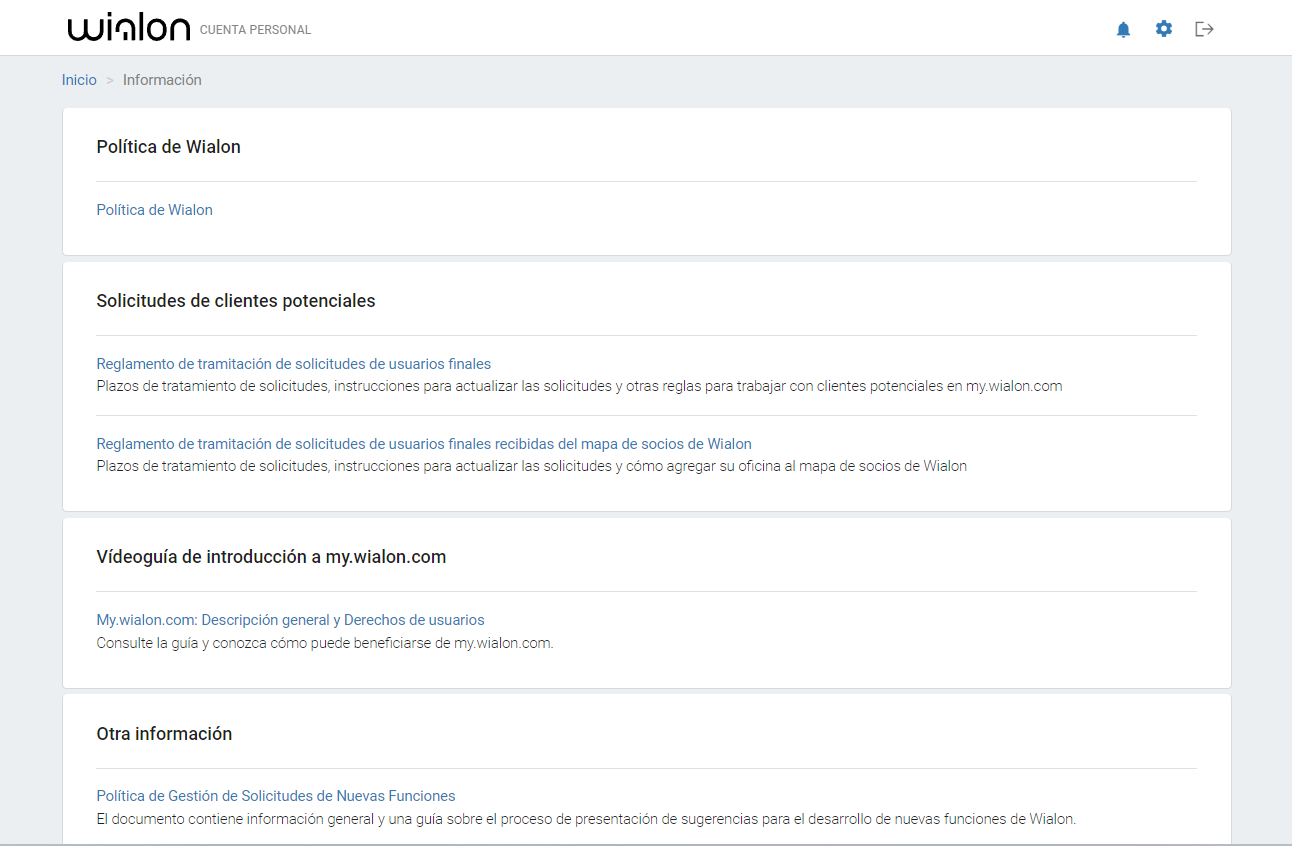Click the Vídeoguía de introducción section title
The height and width of the screenshot is (846, 1292).
(271, 556)
